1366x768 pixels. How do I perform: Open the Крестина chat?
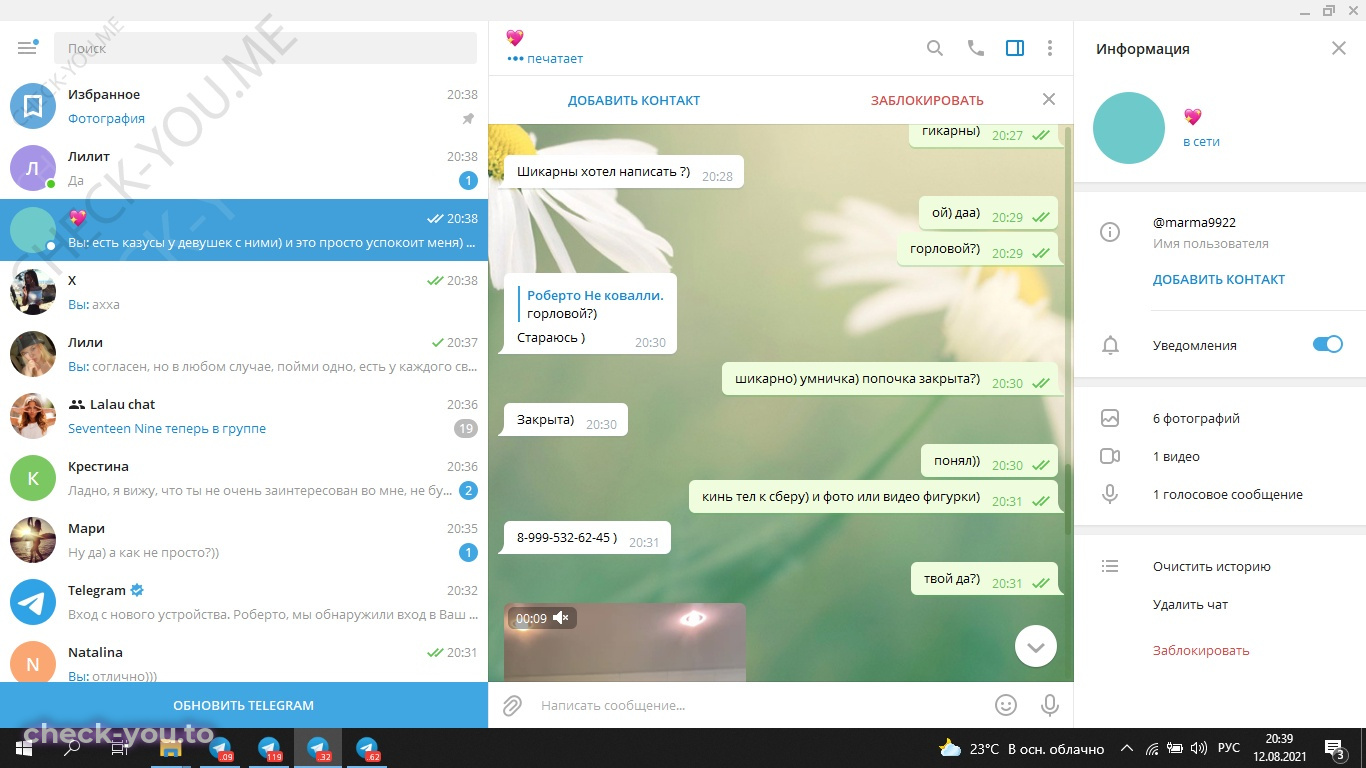pos(244,478)
